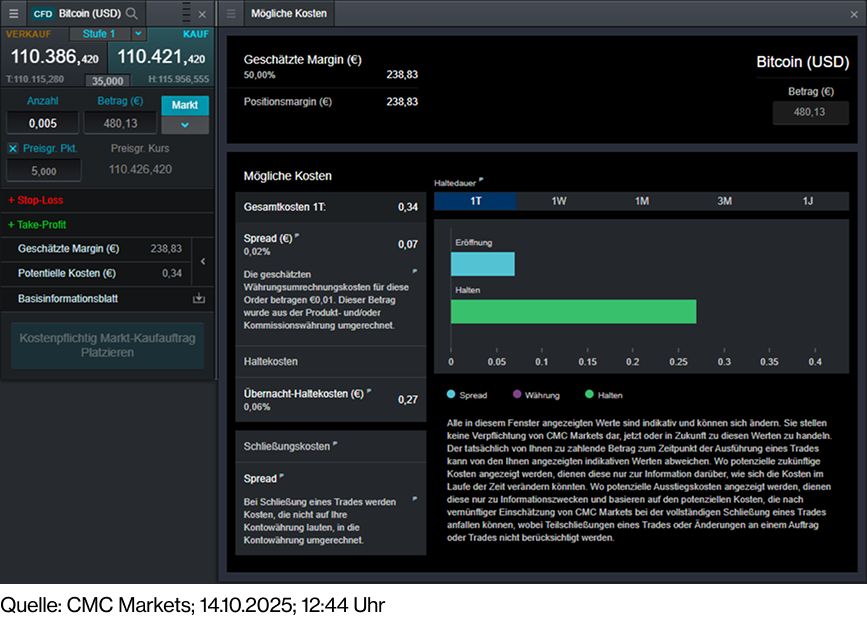Image resolution: width=867 pixels, height=642 pixels.
Task: Switch to the 3M holding period tab
Action: tap(724, 201)
